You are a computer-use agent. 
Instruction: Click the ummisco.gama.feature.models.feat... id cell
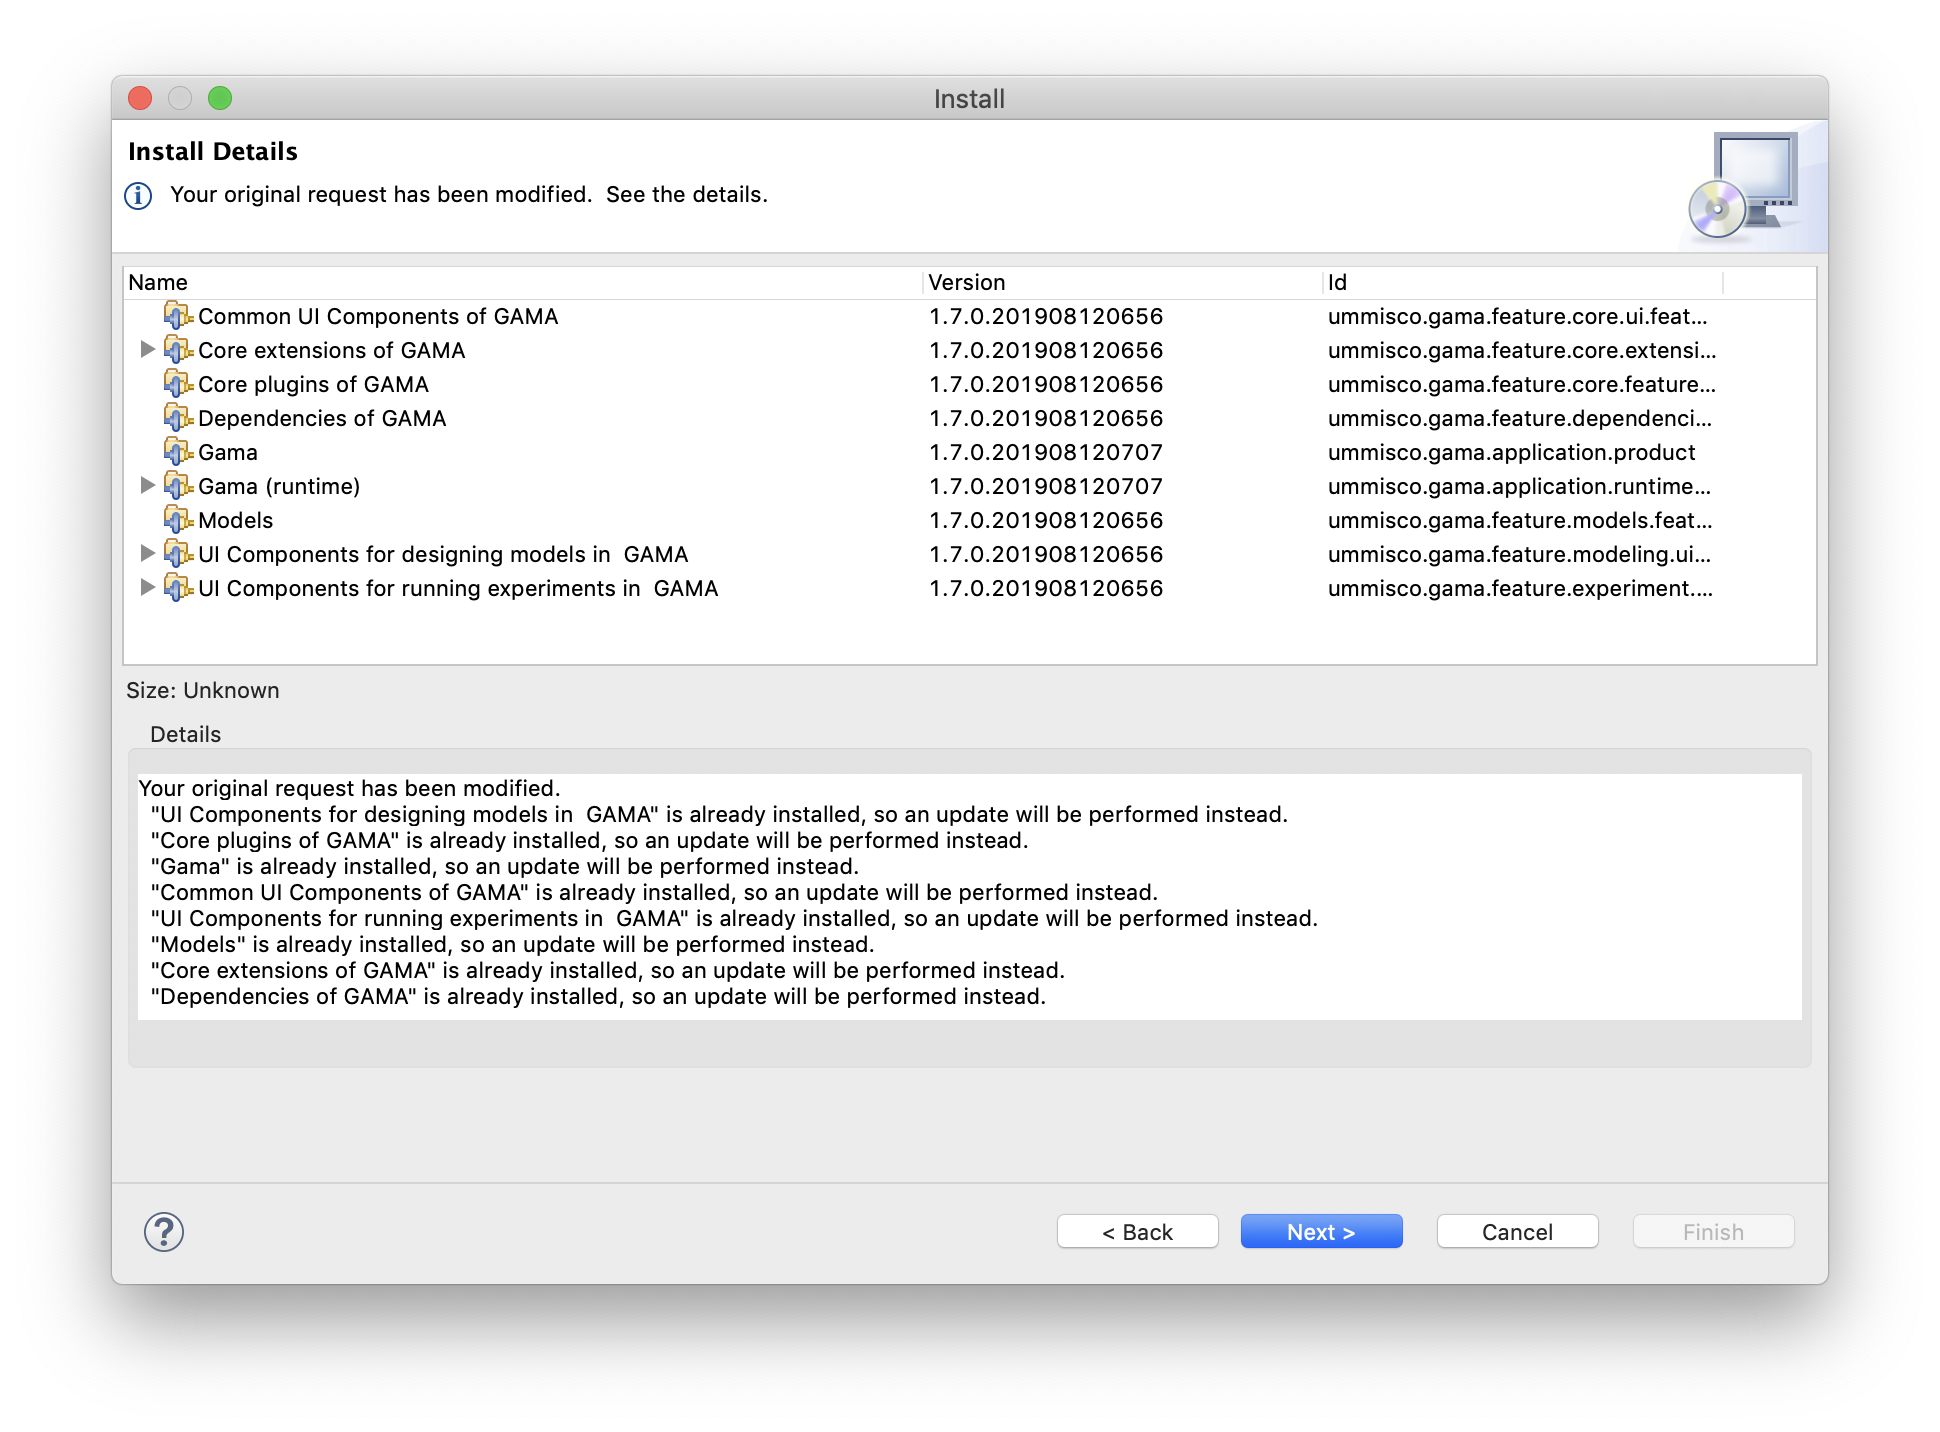tap(1520, 520)
